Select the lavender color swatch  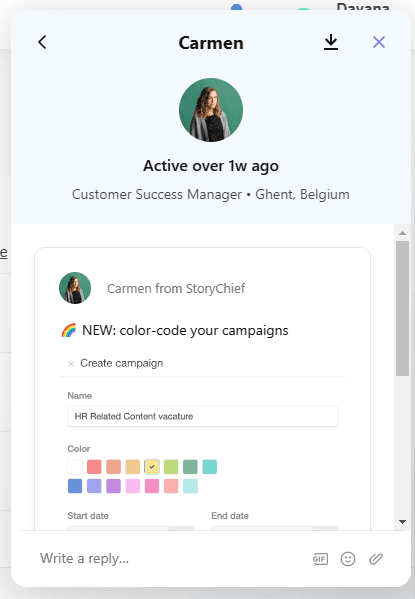pyautogui.click(x=94, y=486)
